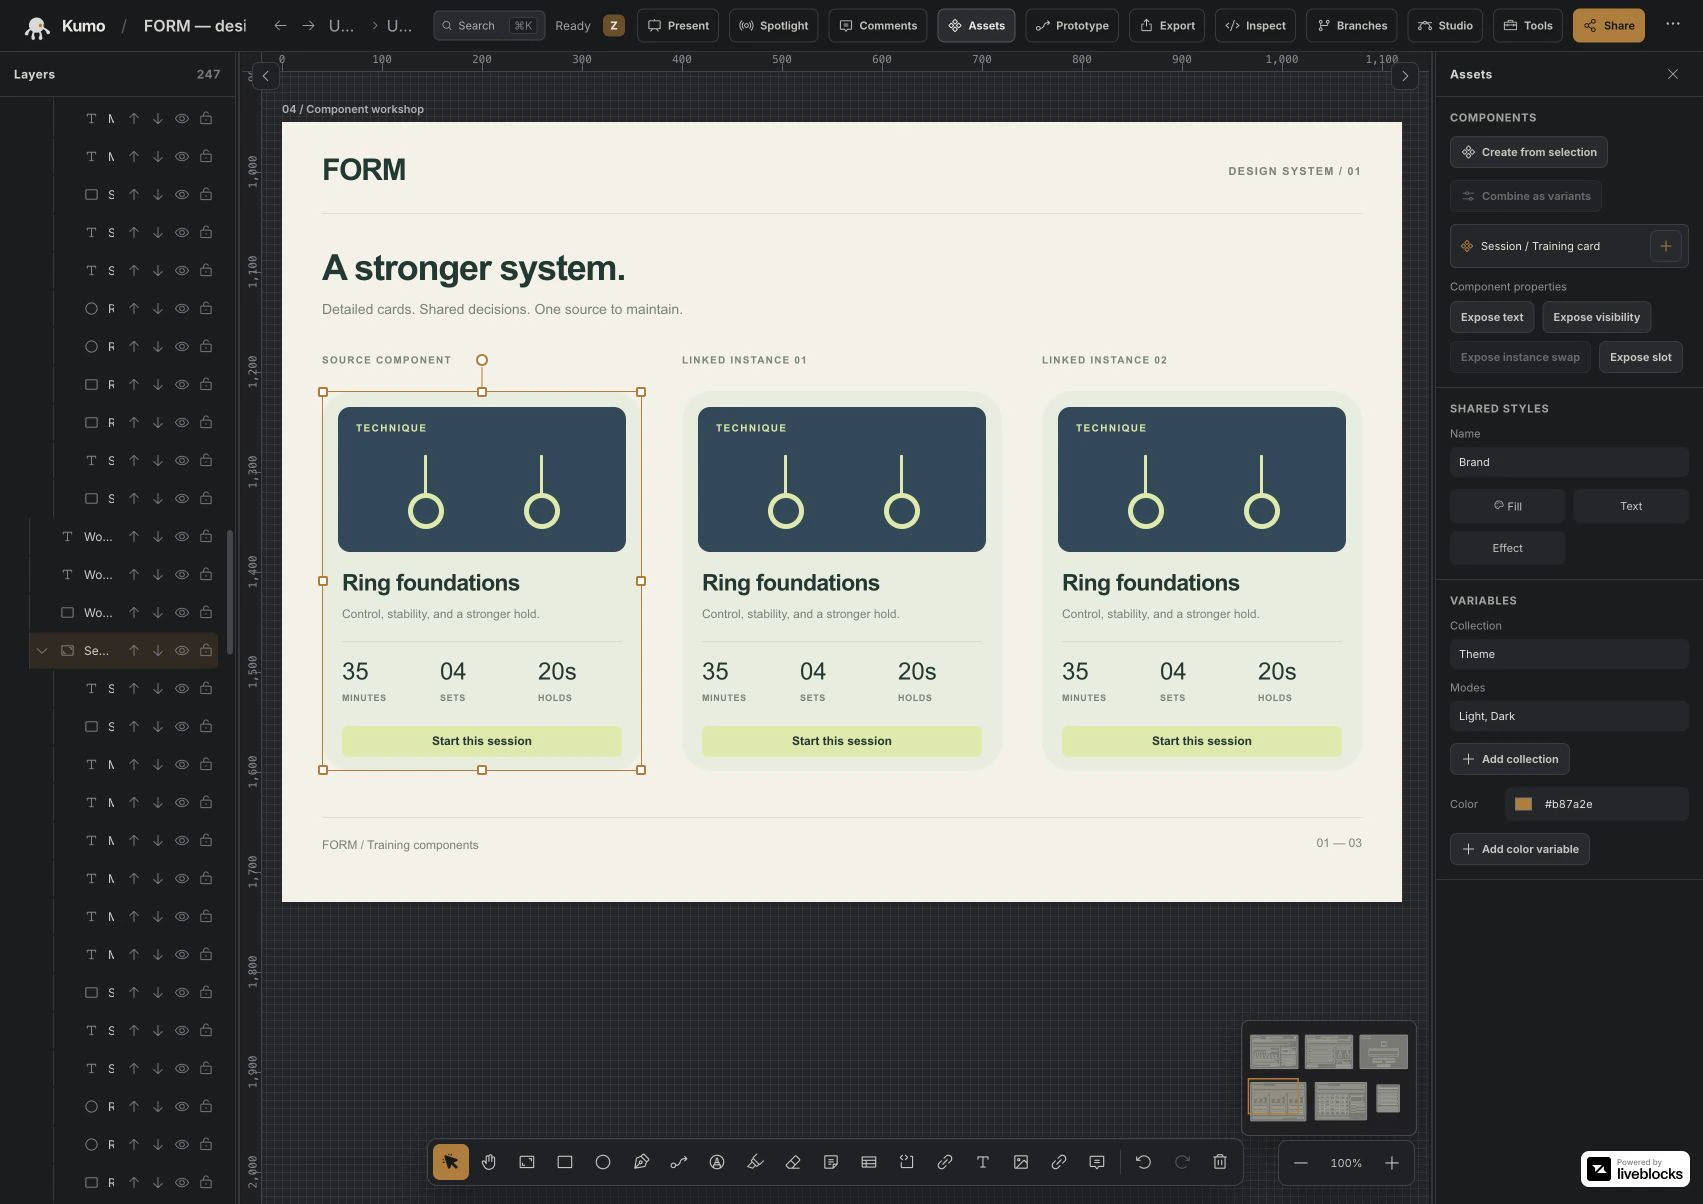
Task: Select the sticky note tool
Action: coord(830,1162)
